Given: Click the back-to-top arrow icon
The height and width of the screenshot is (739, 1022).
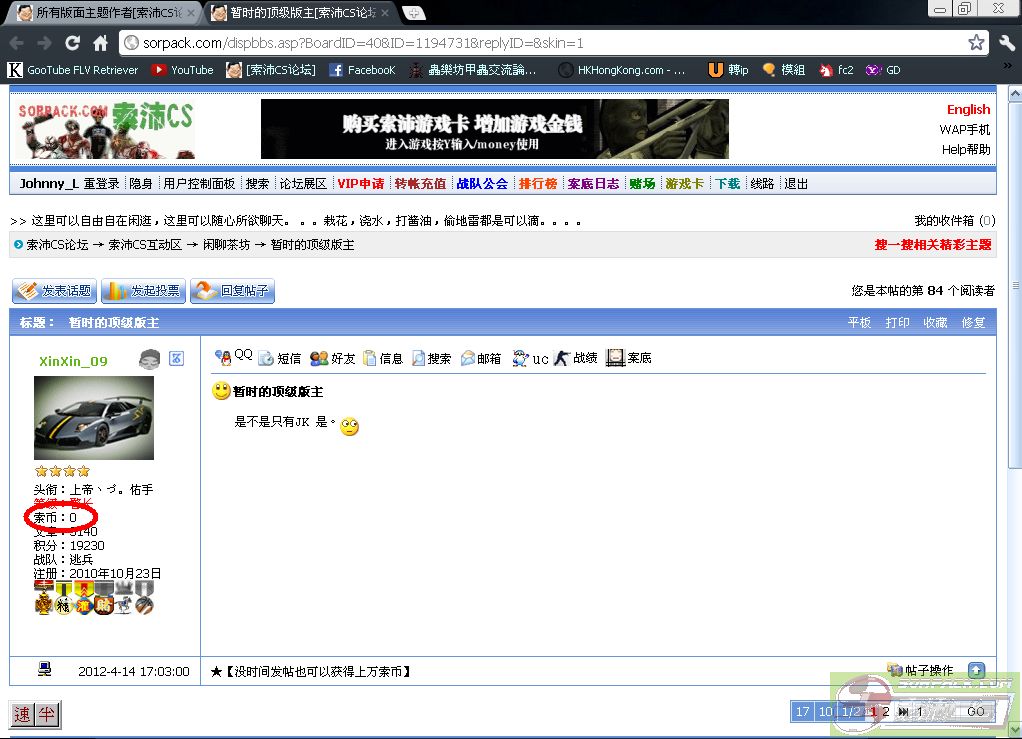Looking at the screenshot, I should 976,671.
